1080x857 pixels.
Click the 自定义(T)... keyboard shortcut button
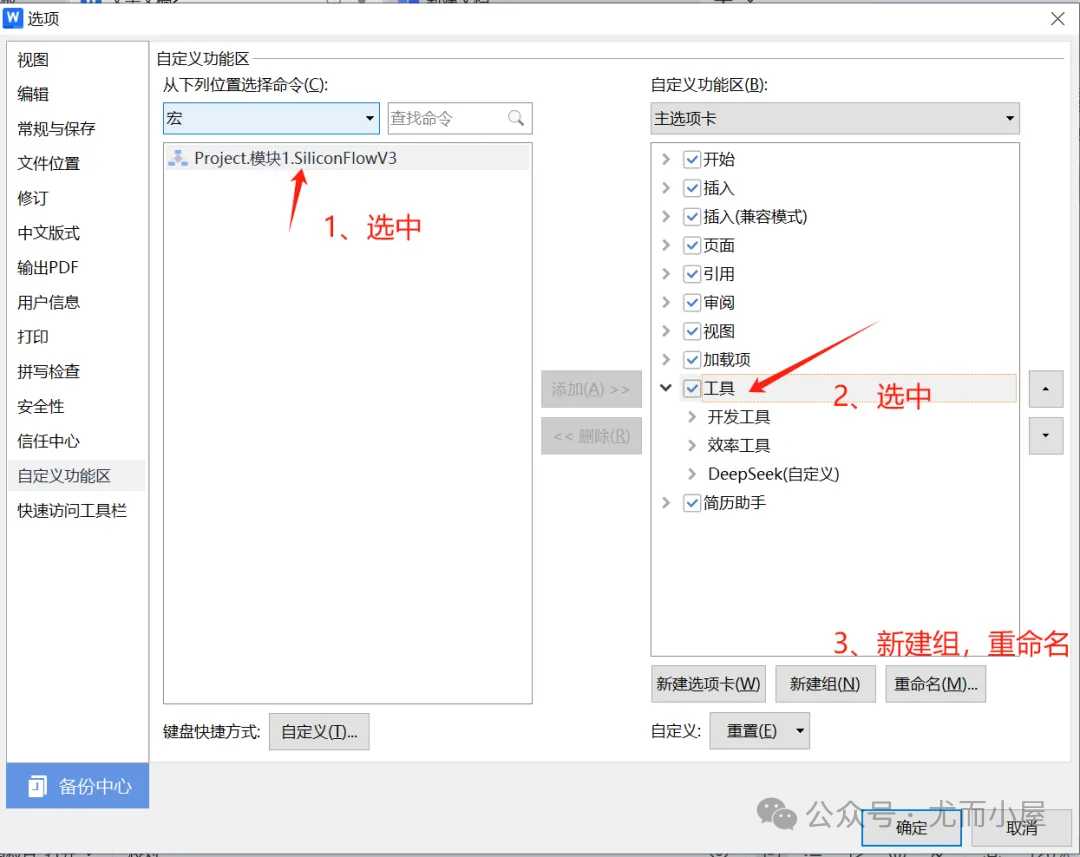pos(319,732)
